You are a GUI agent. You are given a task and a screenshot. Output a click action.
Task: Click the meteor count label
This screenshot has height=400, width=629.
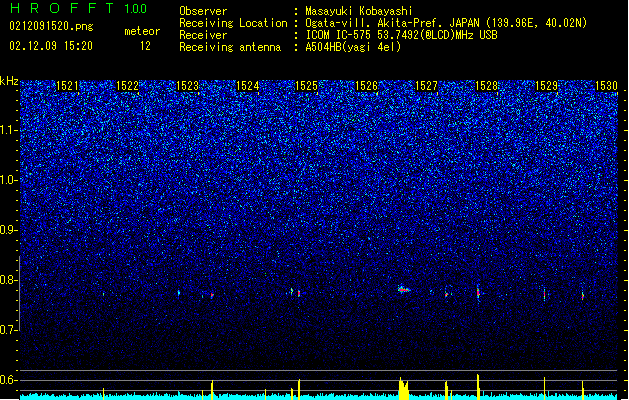coord(142,31)
